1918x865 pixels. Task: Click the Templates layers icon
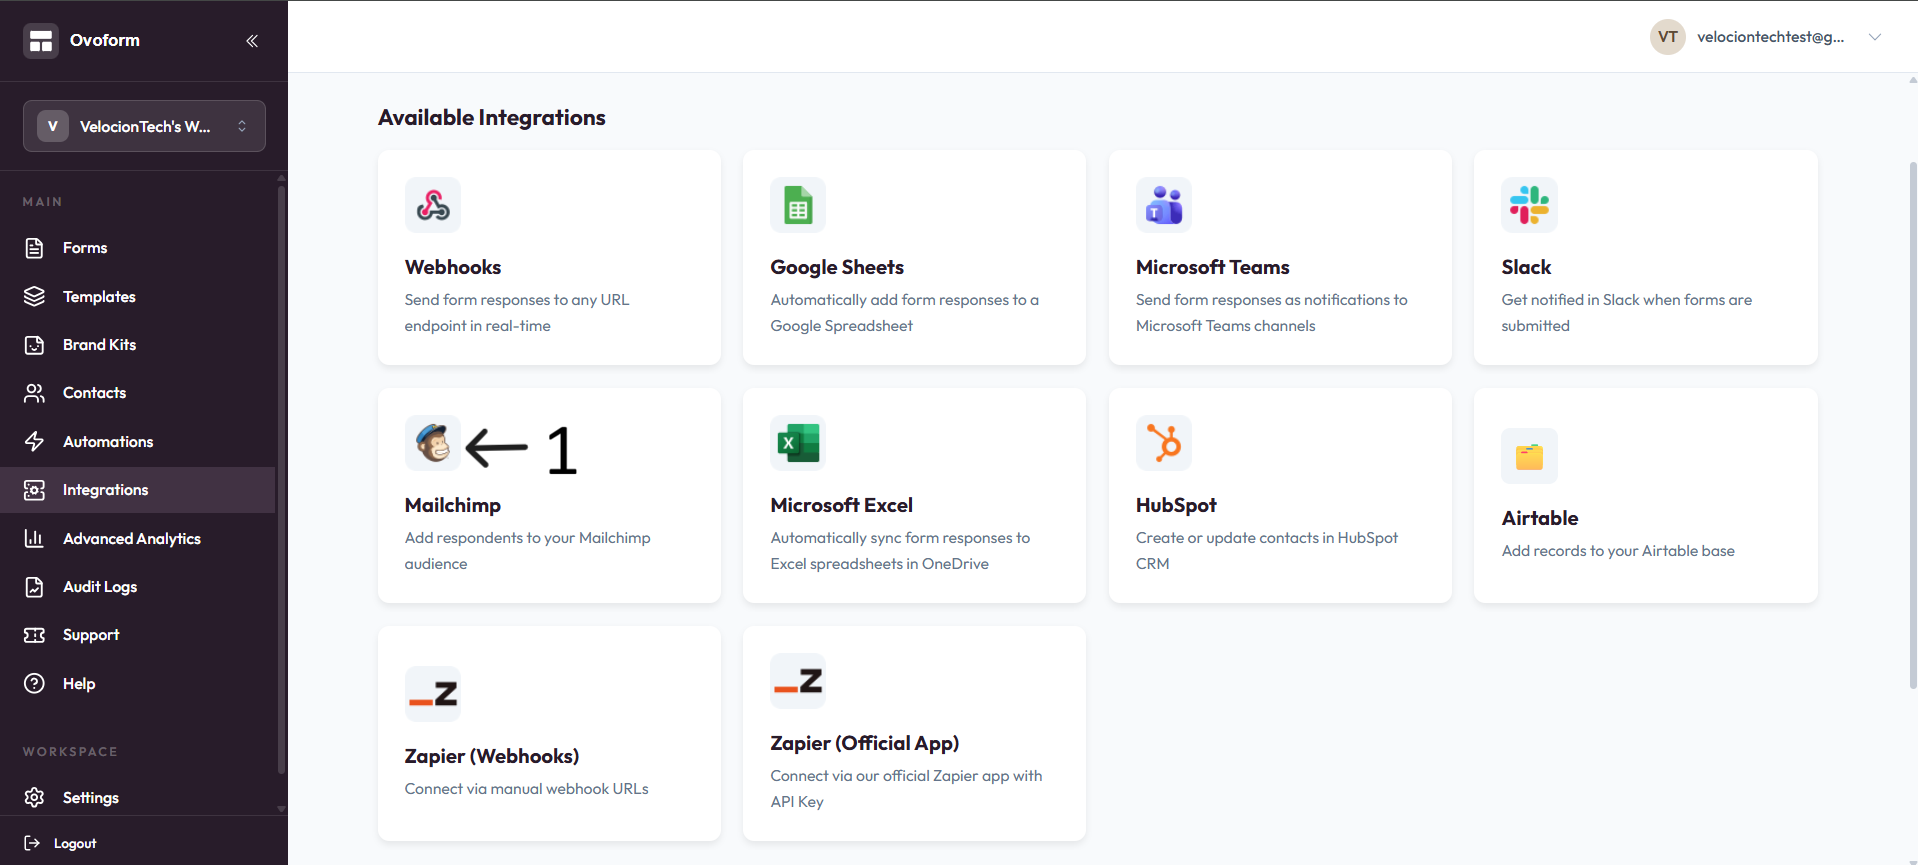pyautogui.click(x=35, y=297)
